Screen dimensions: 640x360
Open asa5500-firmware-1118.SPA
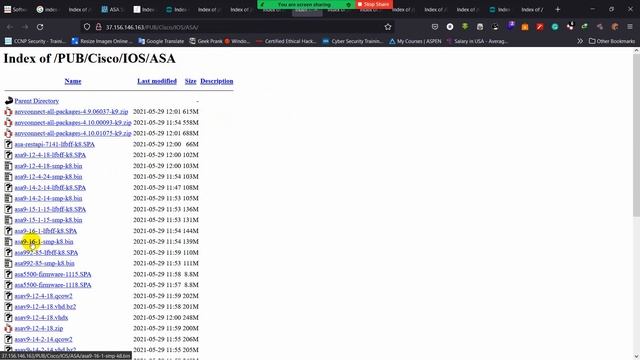click(53, 285)
